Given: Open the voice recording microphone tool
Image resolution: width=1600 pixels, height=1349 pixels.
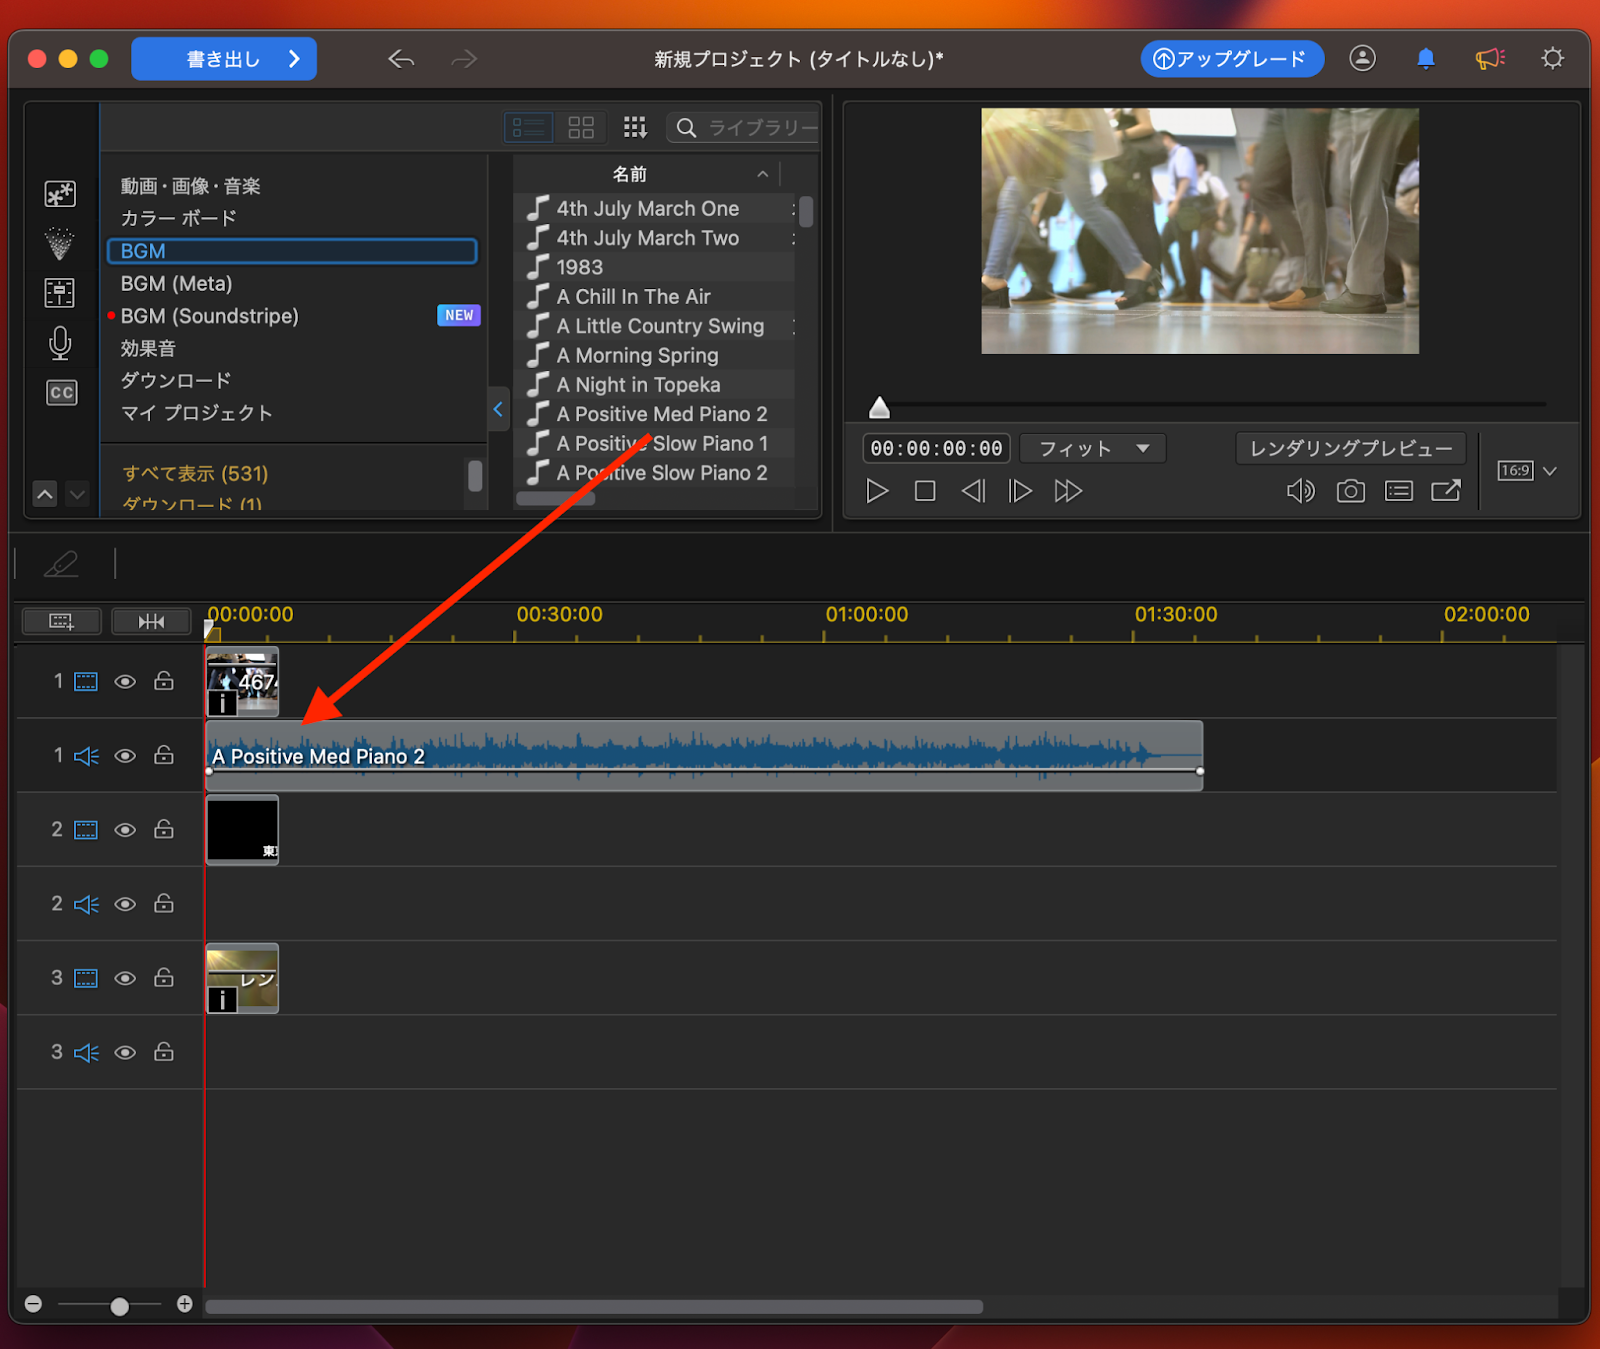Looking at the screenshot, I should [x=60, y=343].
